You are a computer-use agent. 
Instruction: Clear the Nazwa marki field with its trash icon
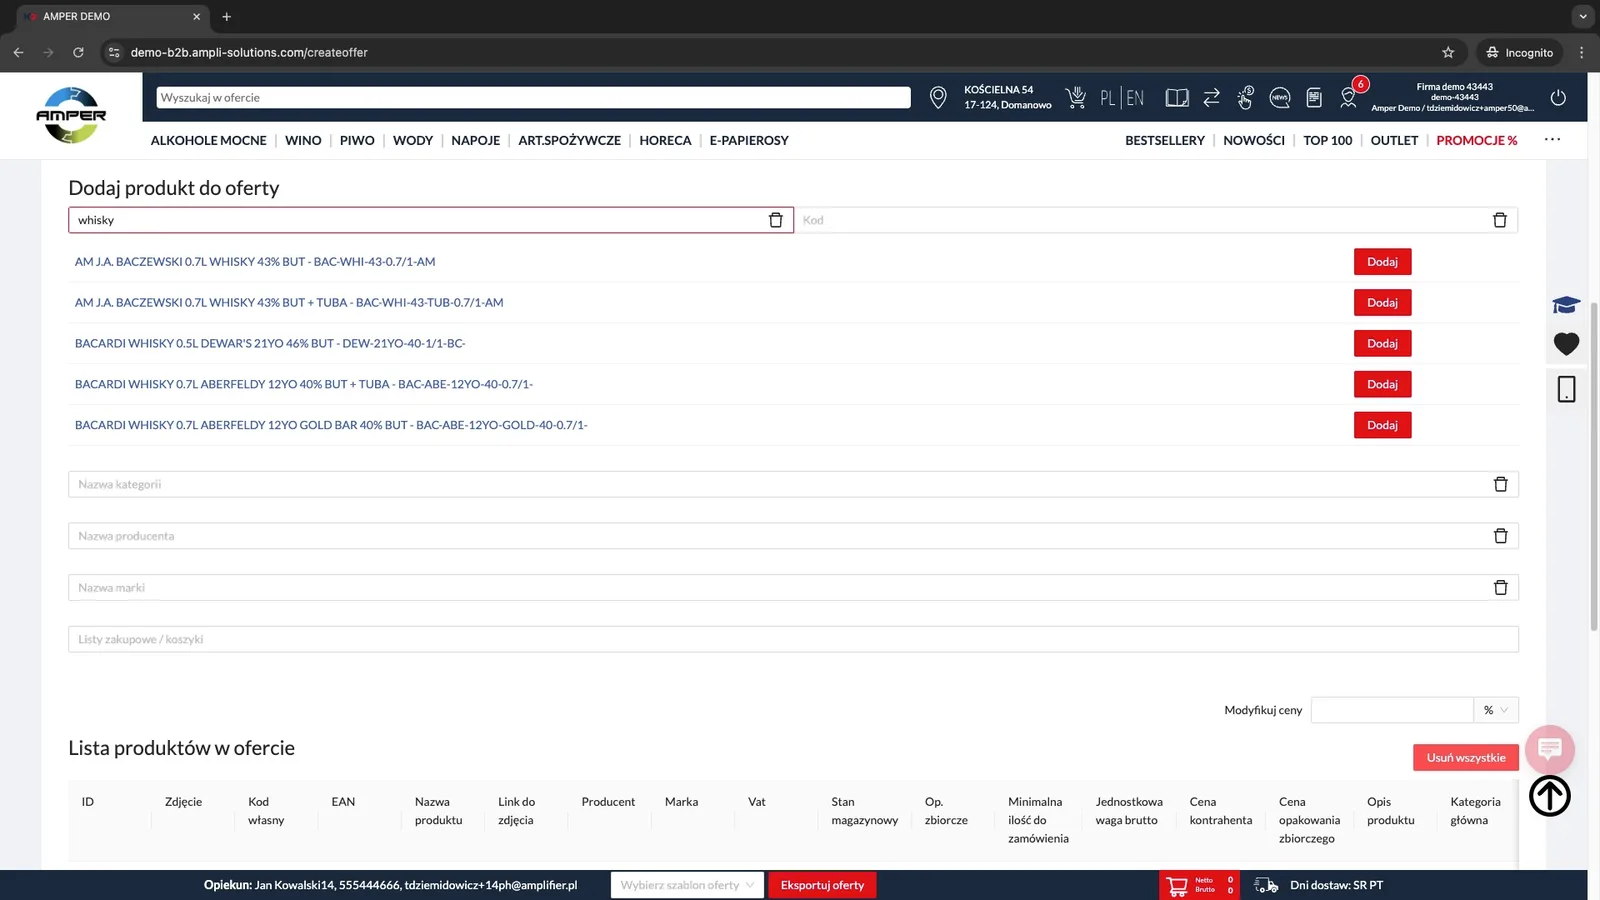click(1500, 588)
